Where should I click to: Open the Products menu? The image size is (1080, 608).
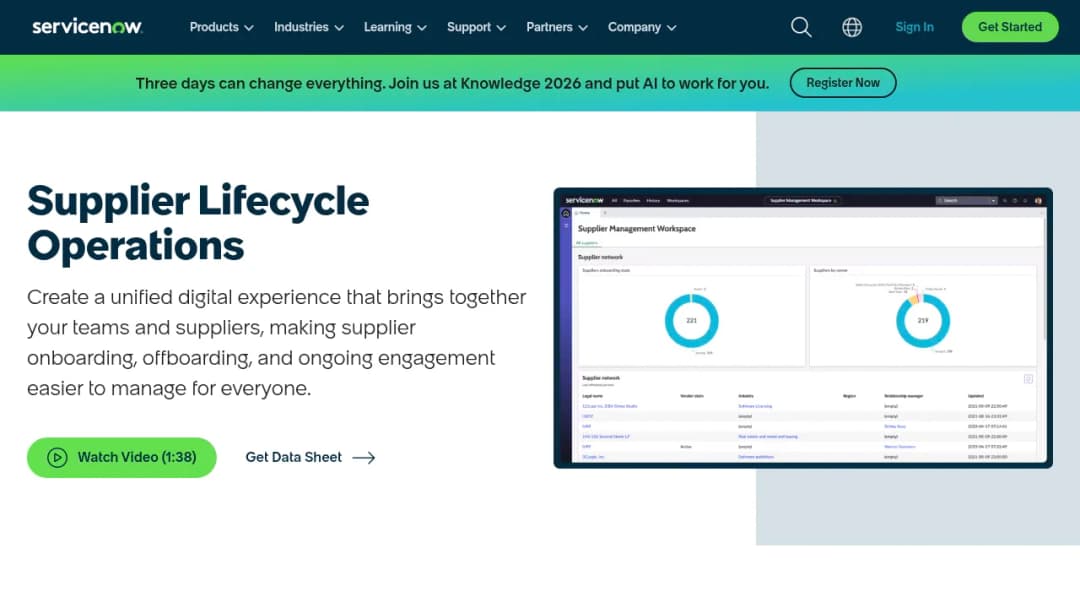coord(221,28)
